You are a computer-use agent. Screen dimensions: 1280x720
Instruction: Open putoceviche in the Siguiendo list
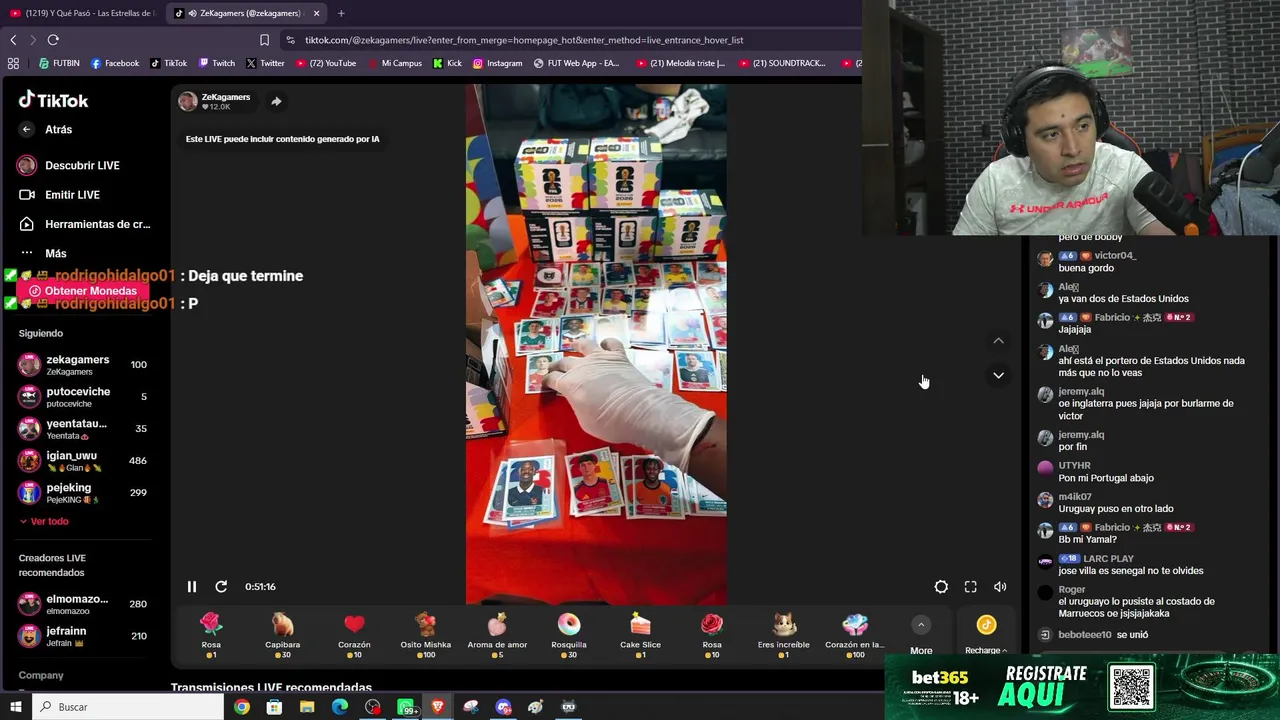(x=82, y=397)
